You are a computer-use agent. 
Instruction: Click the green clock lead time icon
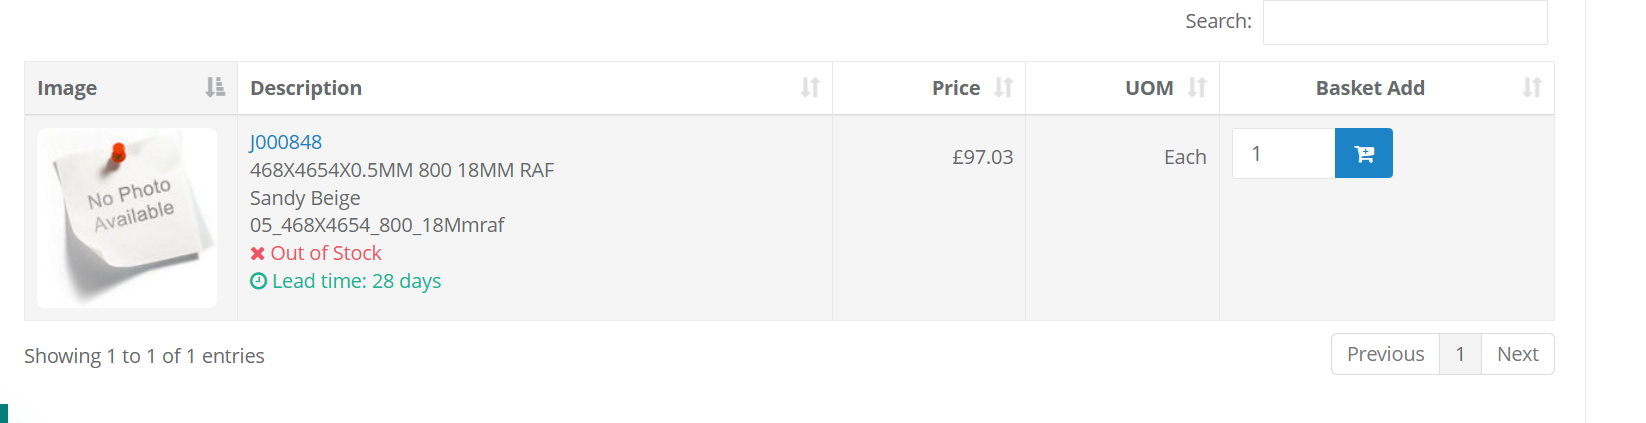click(x=258, y=282)
